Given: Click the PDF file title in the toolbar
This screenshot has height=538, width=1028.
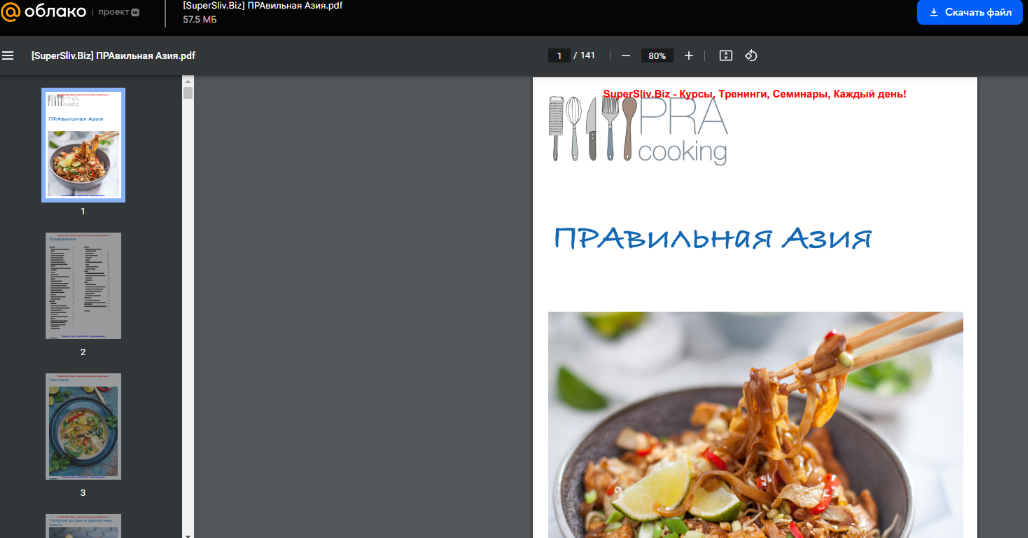Looking at the screenshot, I should click(x=113, y=56).
